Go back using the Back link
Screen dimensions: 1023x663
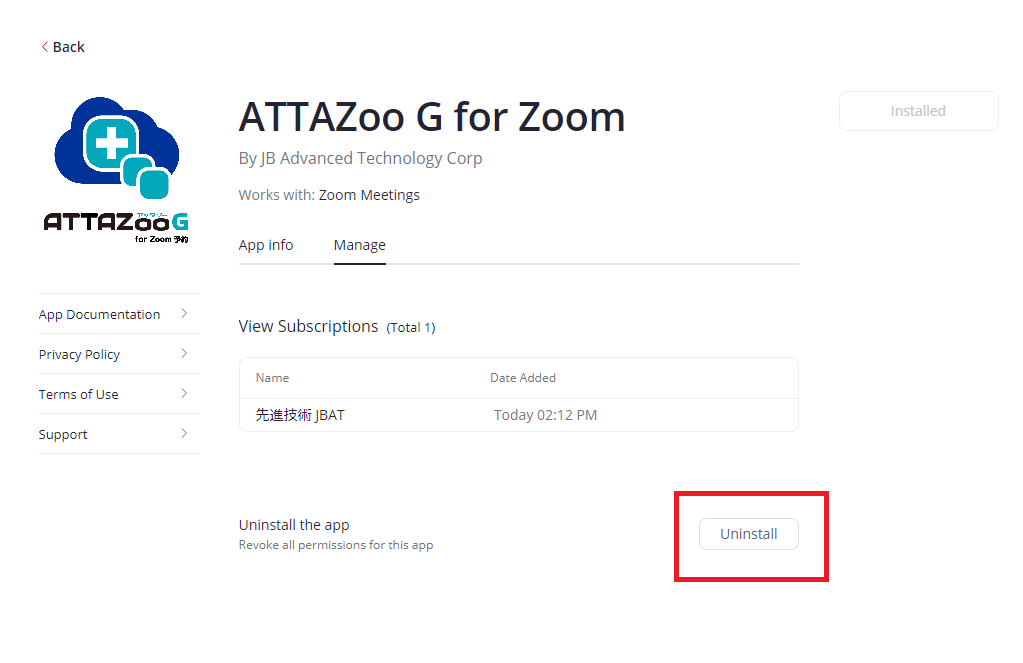click(68, 47)
